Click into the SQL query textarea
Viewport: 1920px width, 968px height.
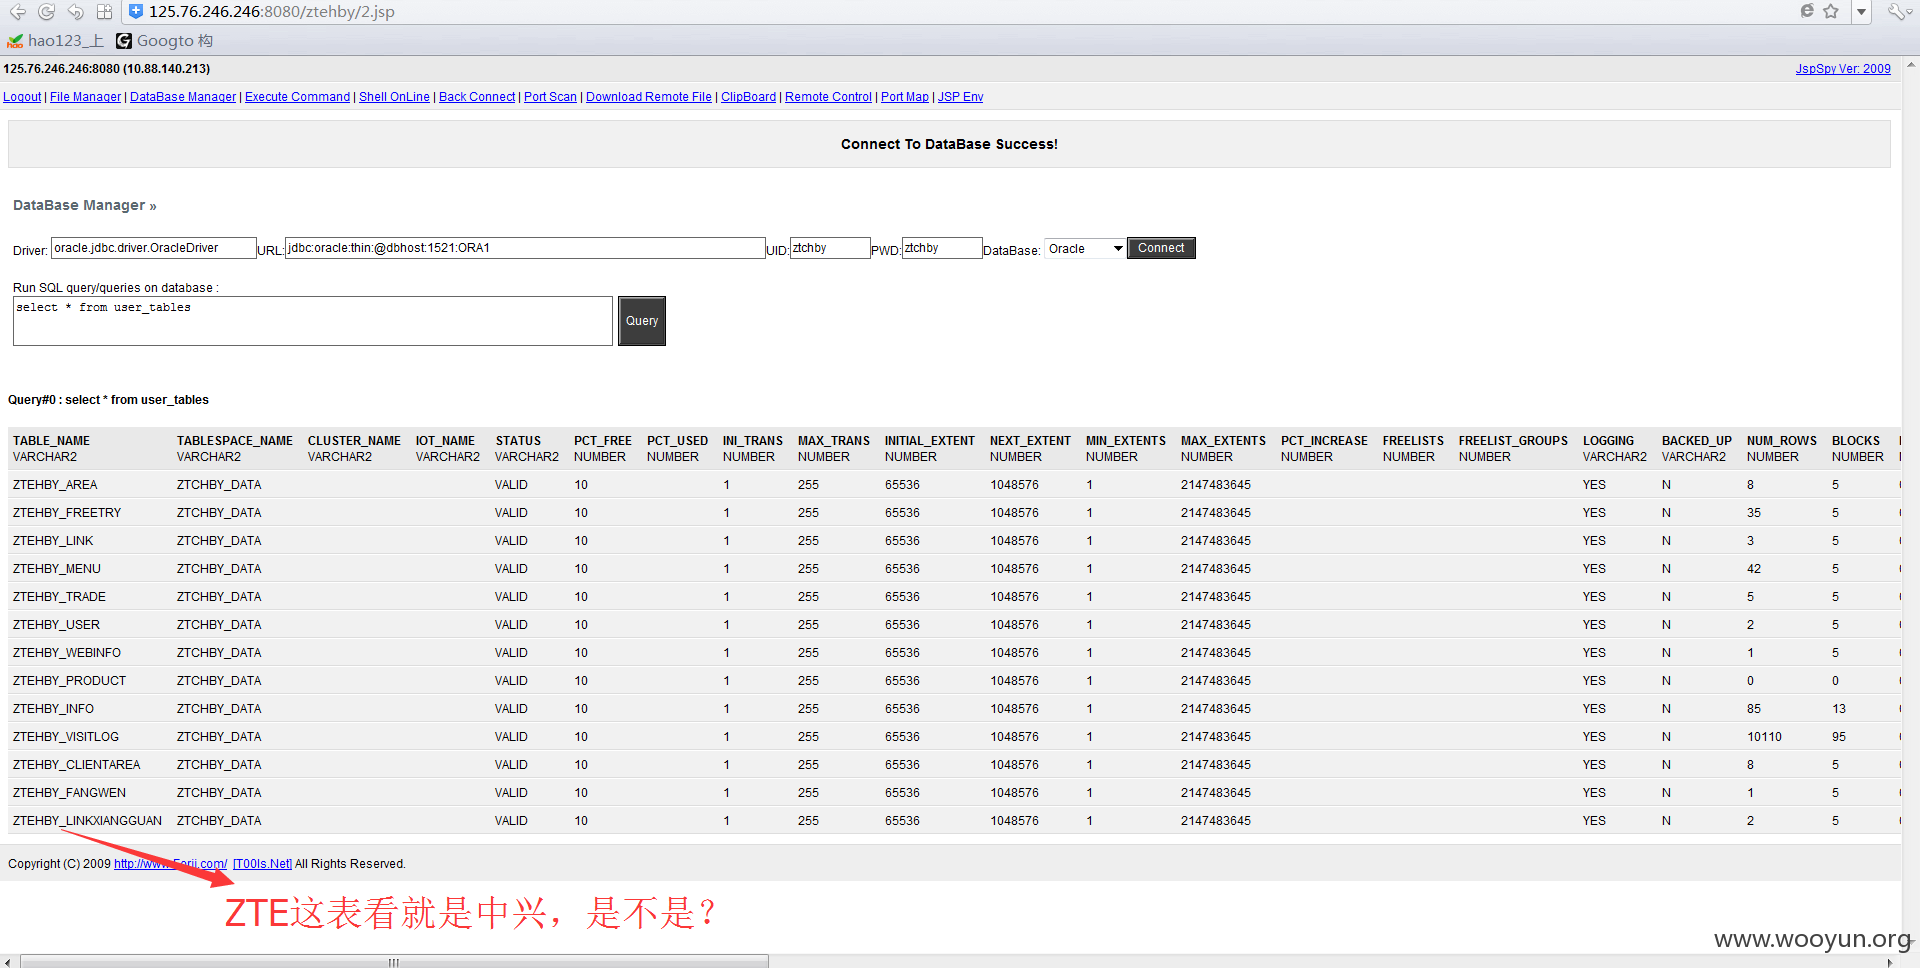pos(313,321)
